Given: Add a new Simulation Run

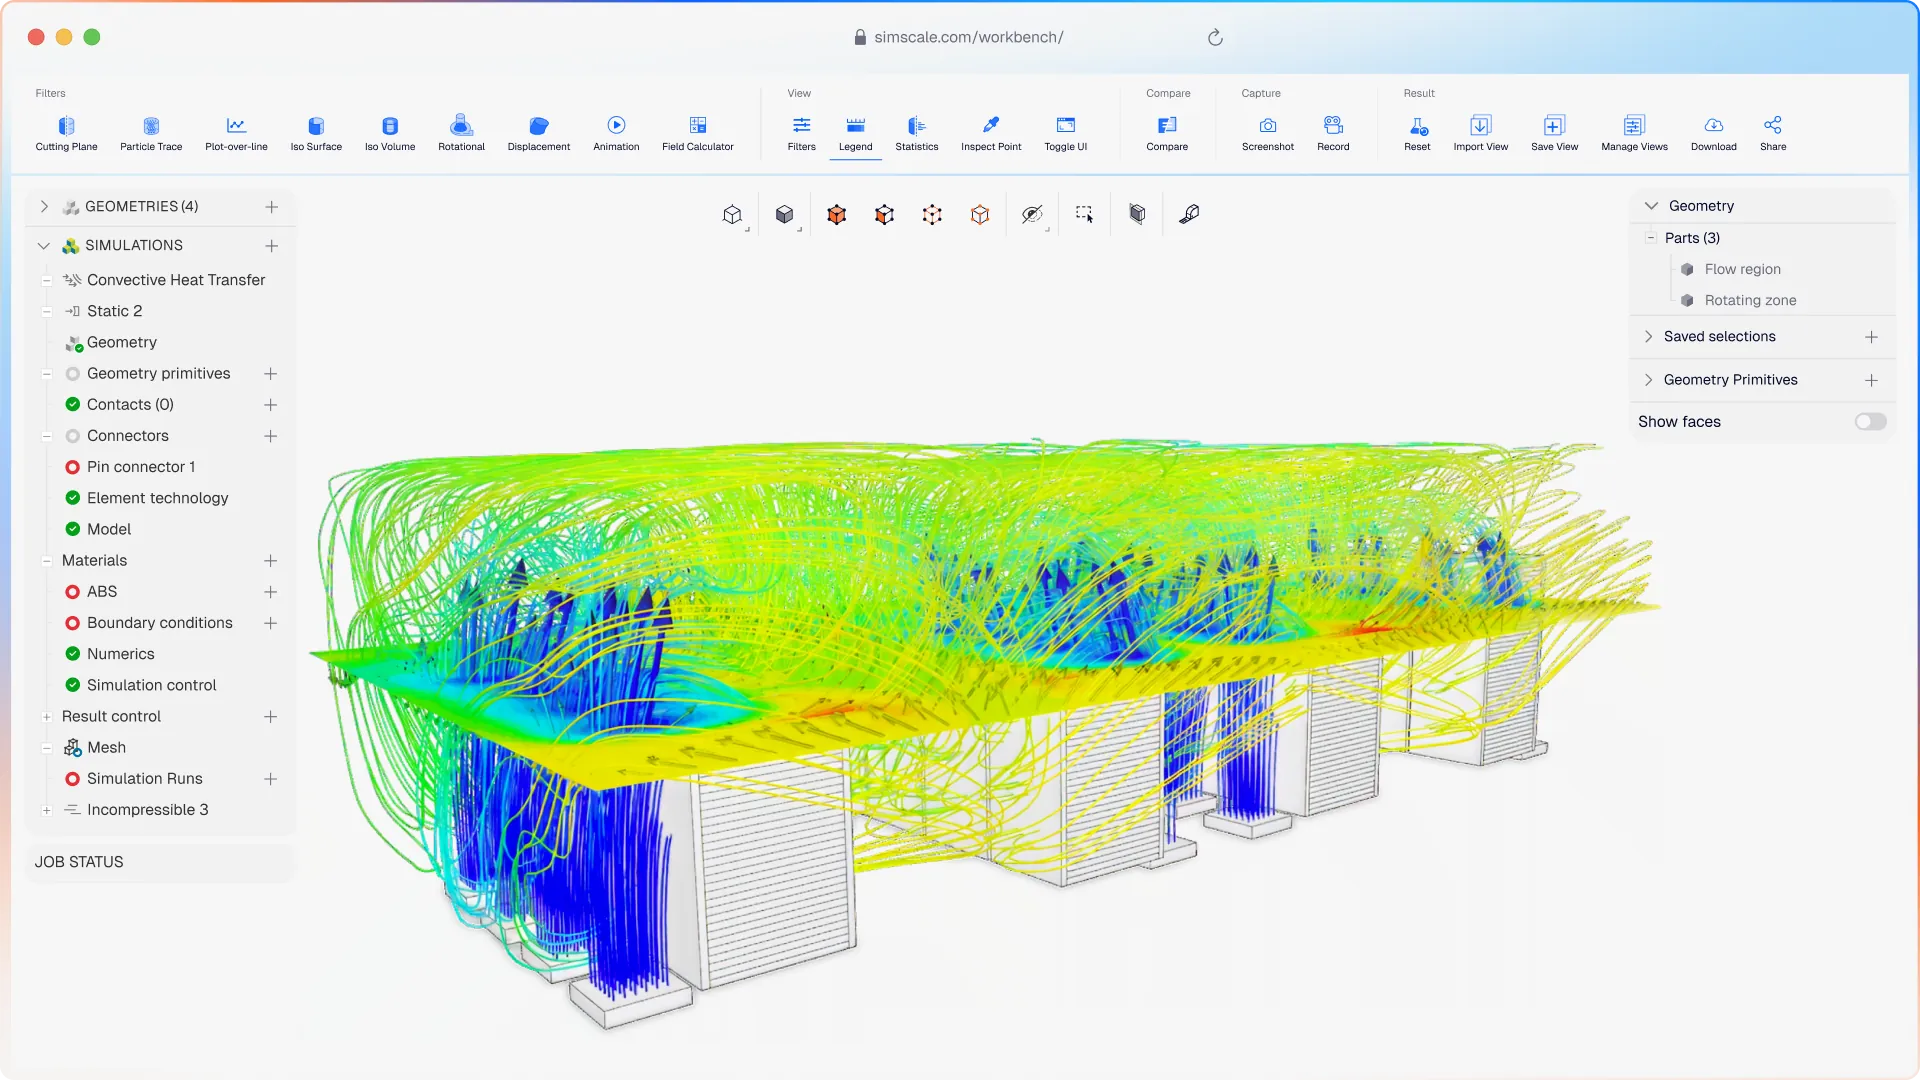Looking at the screenshot, I should point(270,778).
